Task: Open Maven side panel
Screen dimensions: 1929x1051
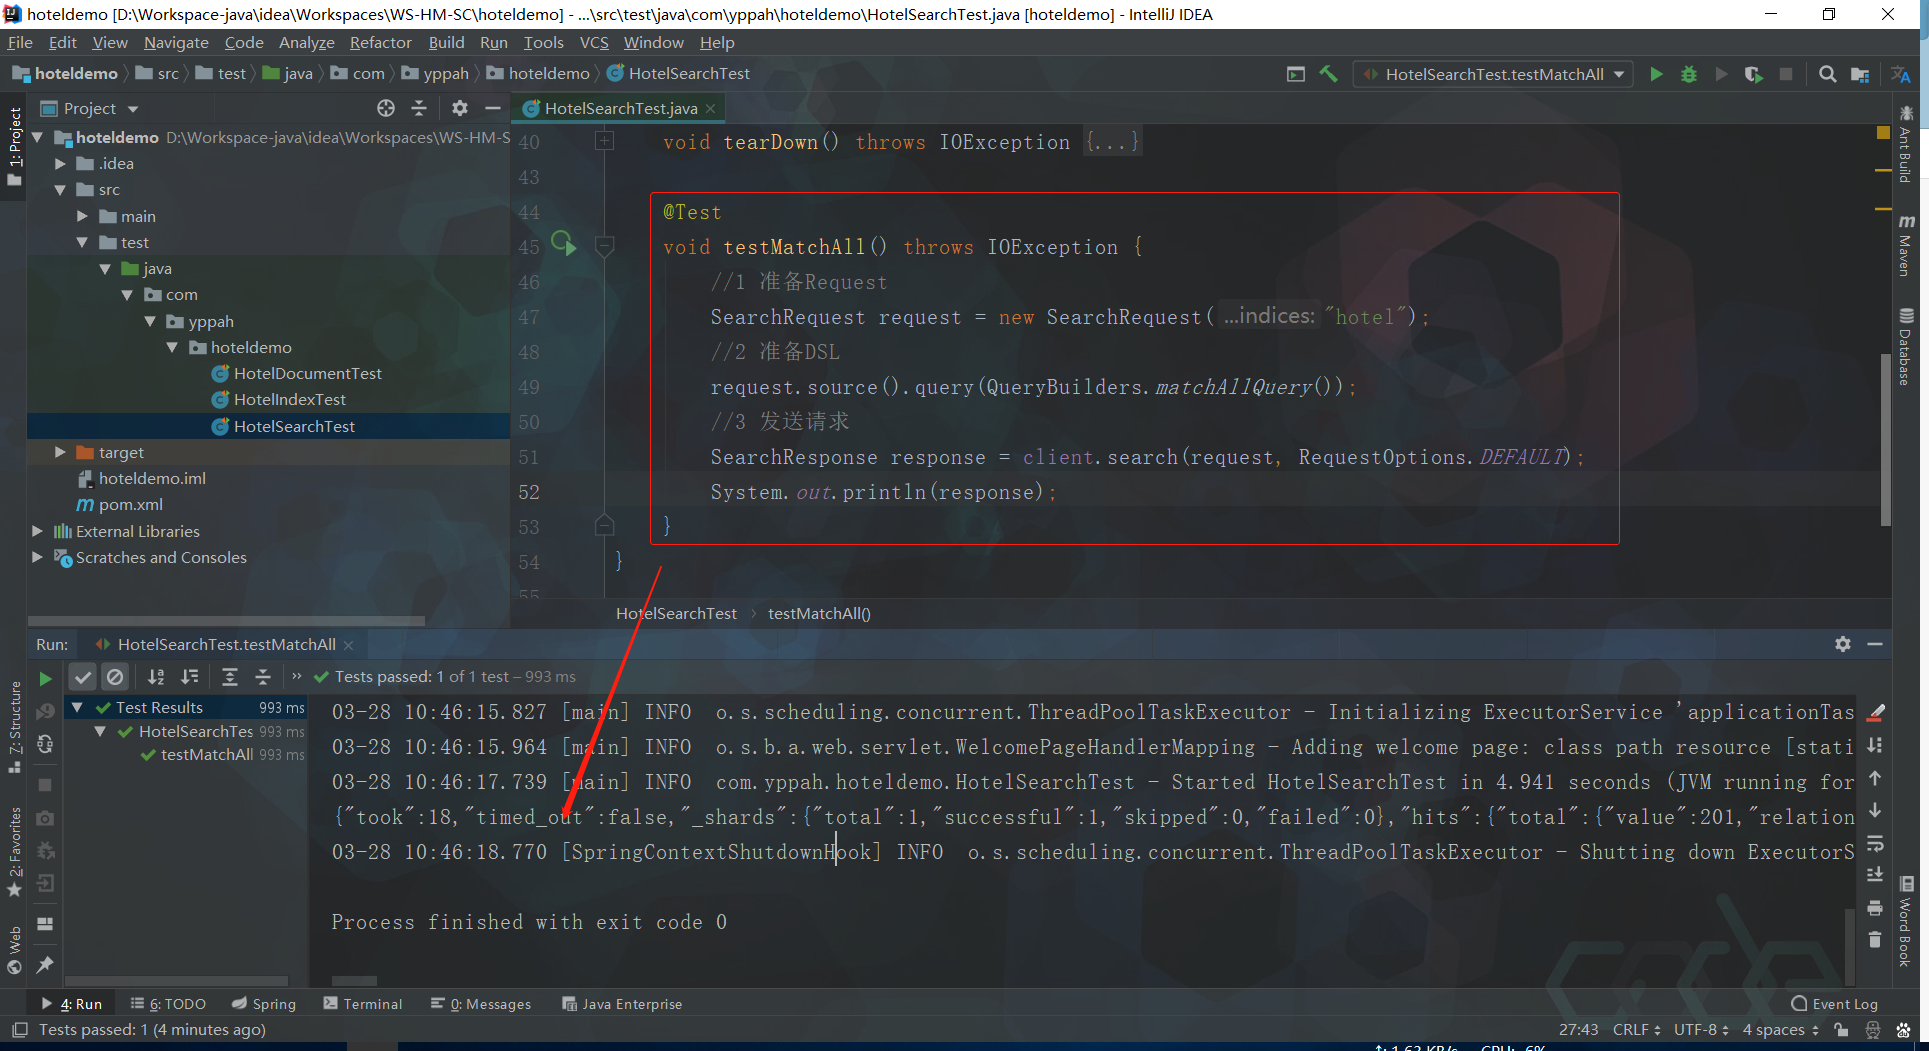Action: (x=1906, y=244)
